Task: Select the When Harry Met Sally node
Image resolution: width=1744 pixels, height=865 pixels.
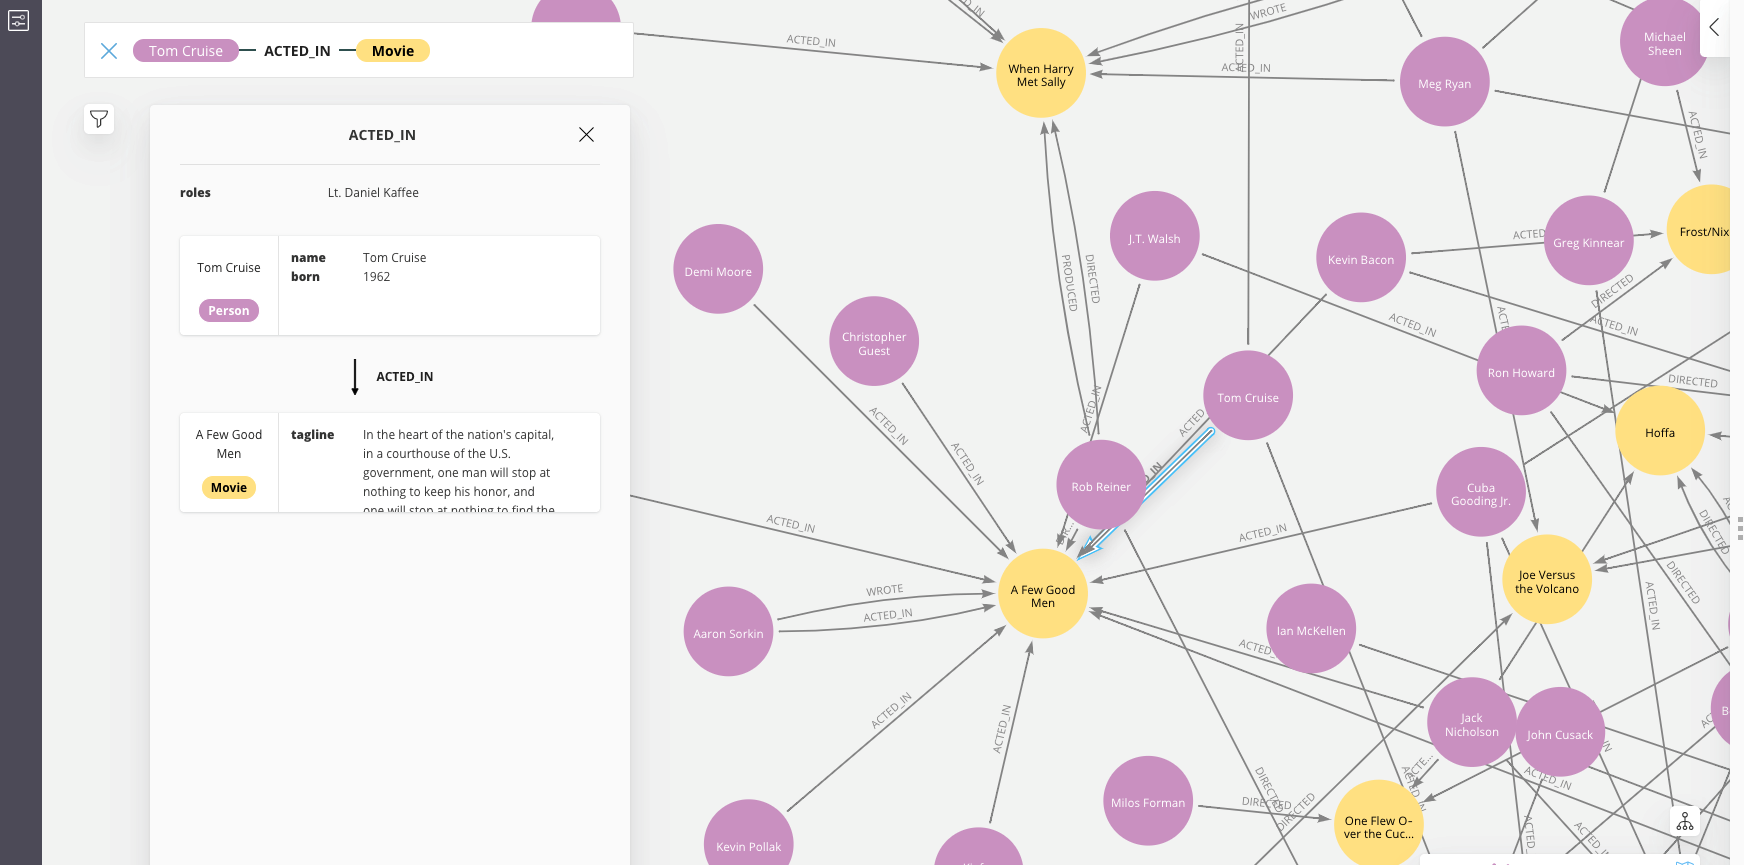Action: [x=1041, y=74]
